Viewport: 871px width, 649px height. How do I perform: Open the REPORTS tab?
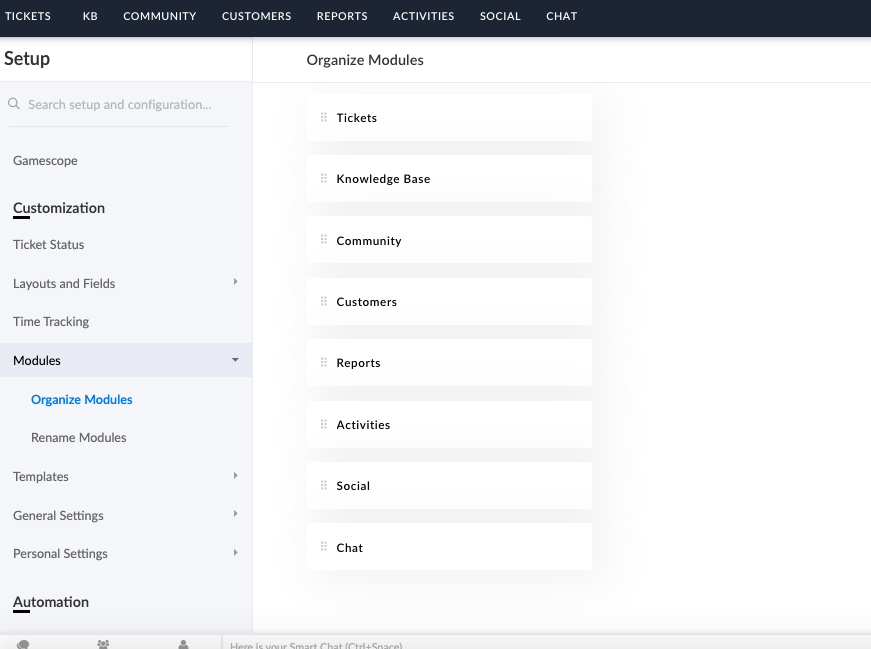[342, 16]
